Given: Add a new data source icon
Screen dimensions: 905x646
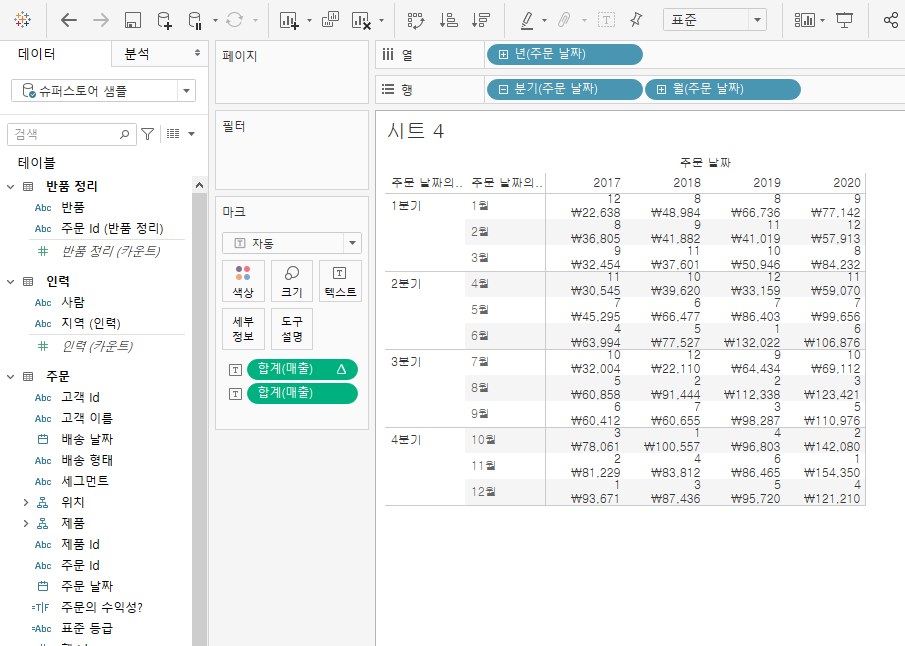Looking at the screenshot, I should [x=164, y=21].
